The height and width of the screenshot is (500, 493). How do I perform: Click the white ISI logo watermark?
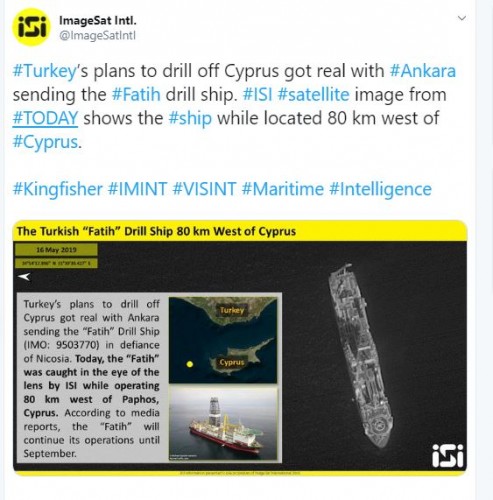[447, 456]
